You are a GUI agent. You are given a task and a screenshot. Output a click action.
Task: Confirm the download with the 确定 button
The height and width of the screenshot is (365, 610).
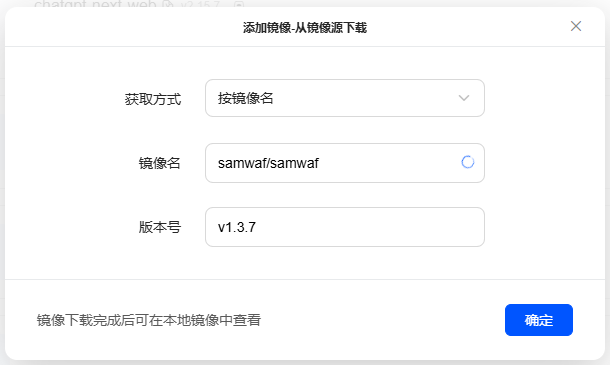click(x=539, y=320)
